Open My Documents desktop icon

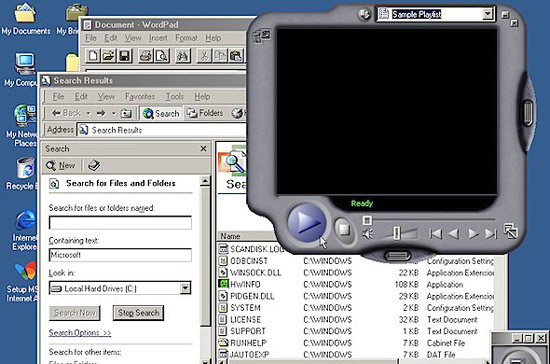click(25, 18)
